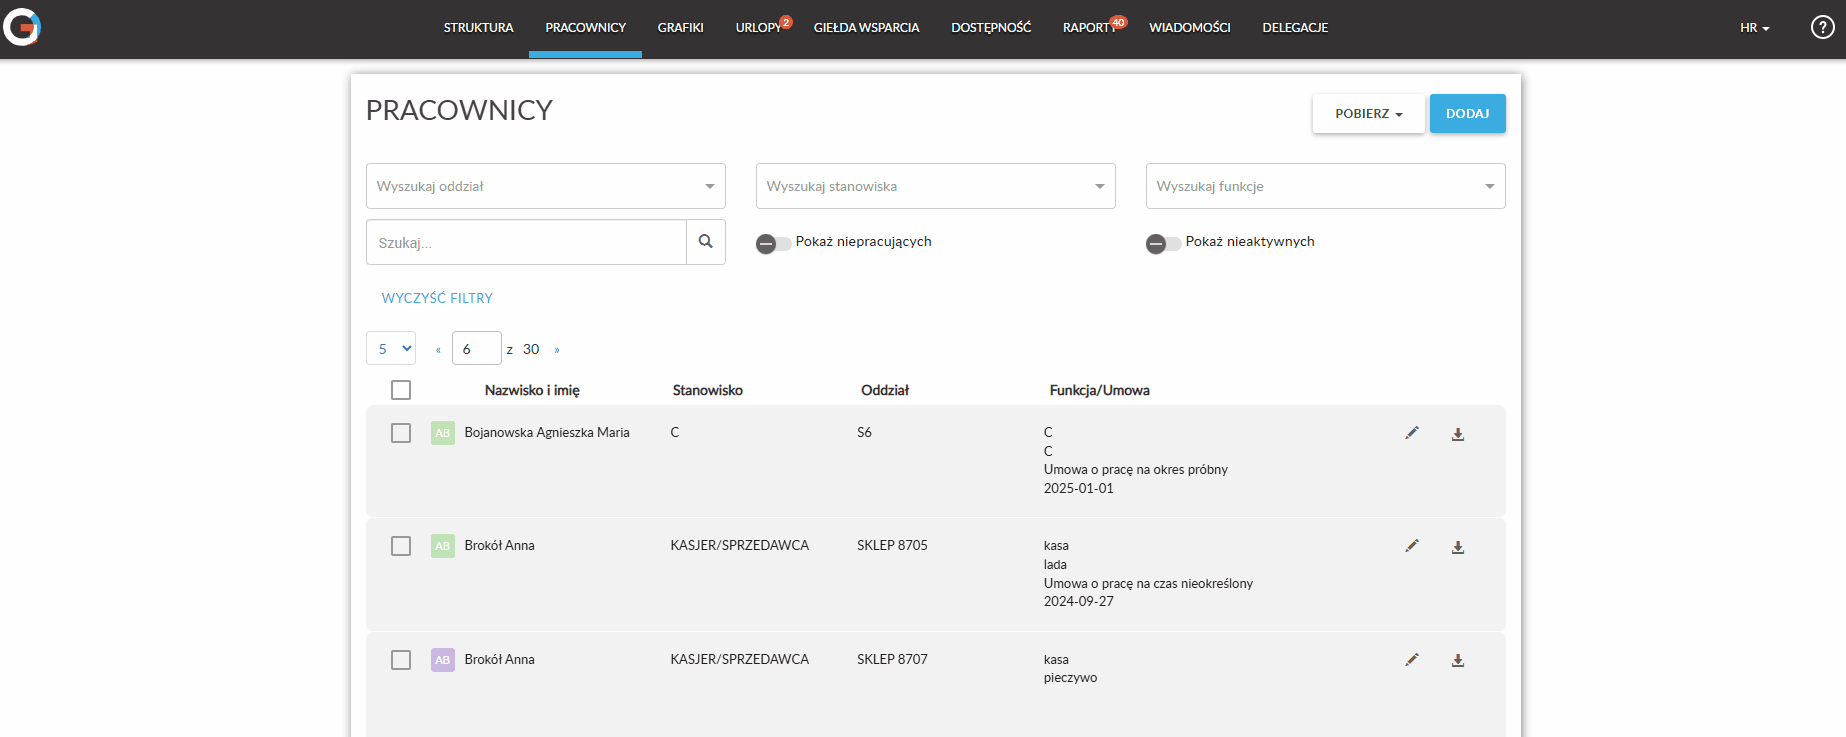Screen dimensions: 1846x737
Task: Click download icon for Brokół Anna SKLEP 8707
Action: point(1457,660)
